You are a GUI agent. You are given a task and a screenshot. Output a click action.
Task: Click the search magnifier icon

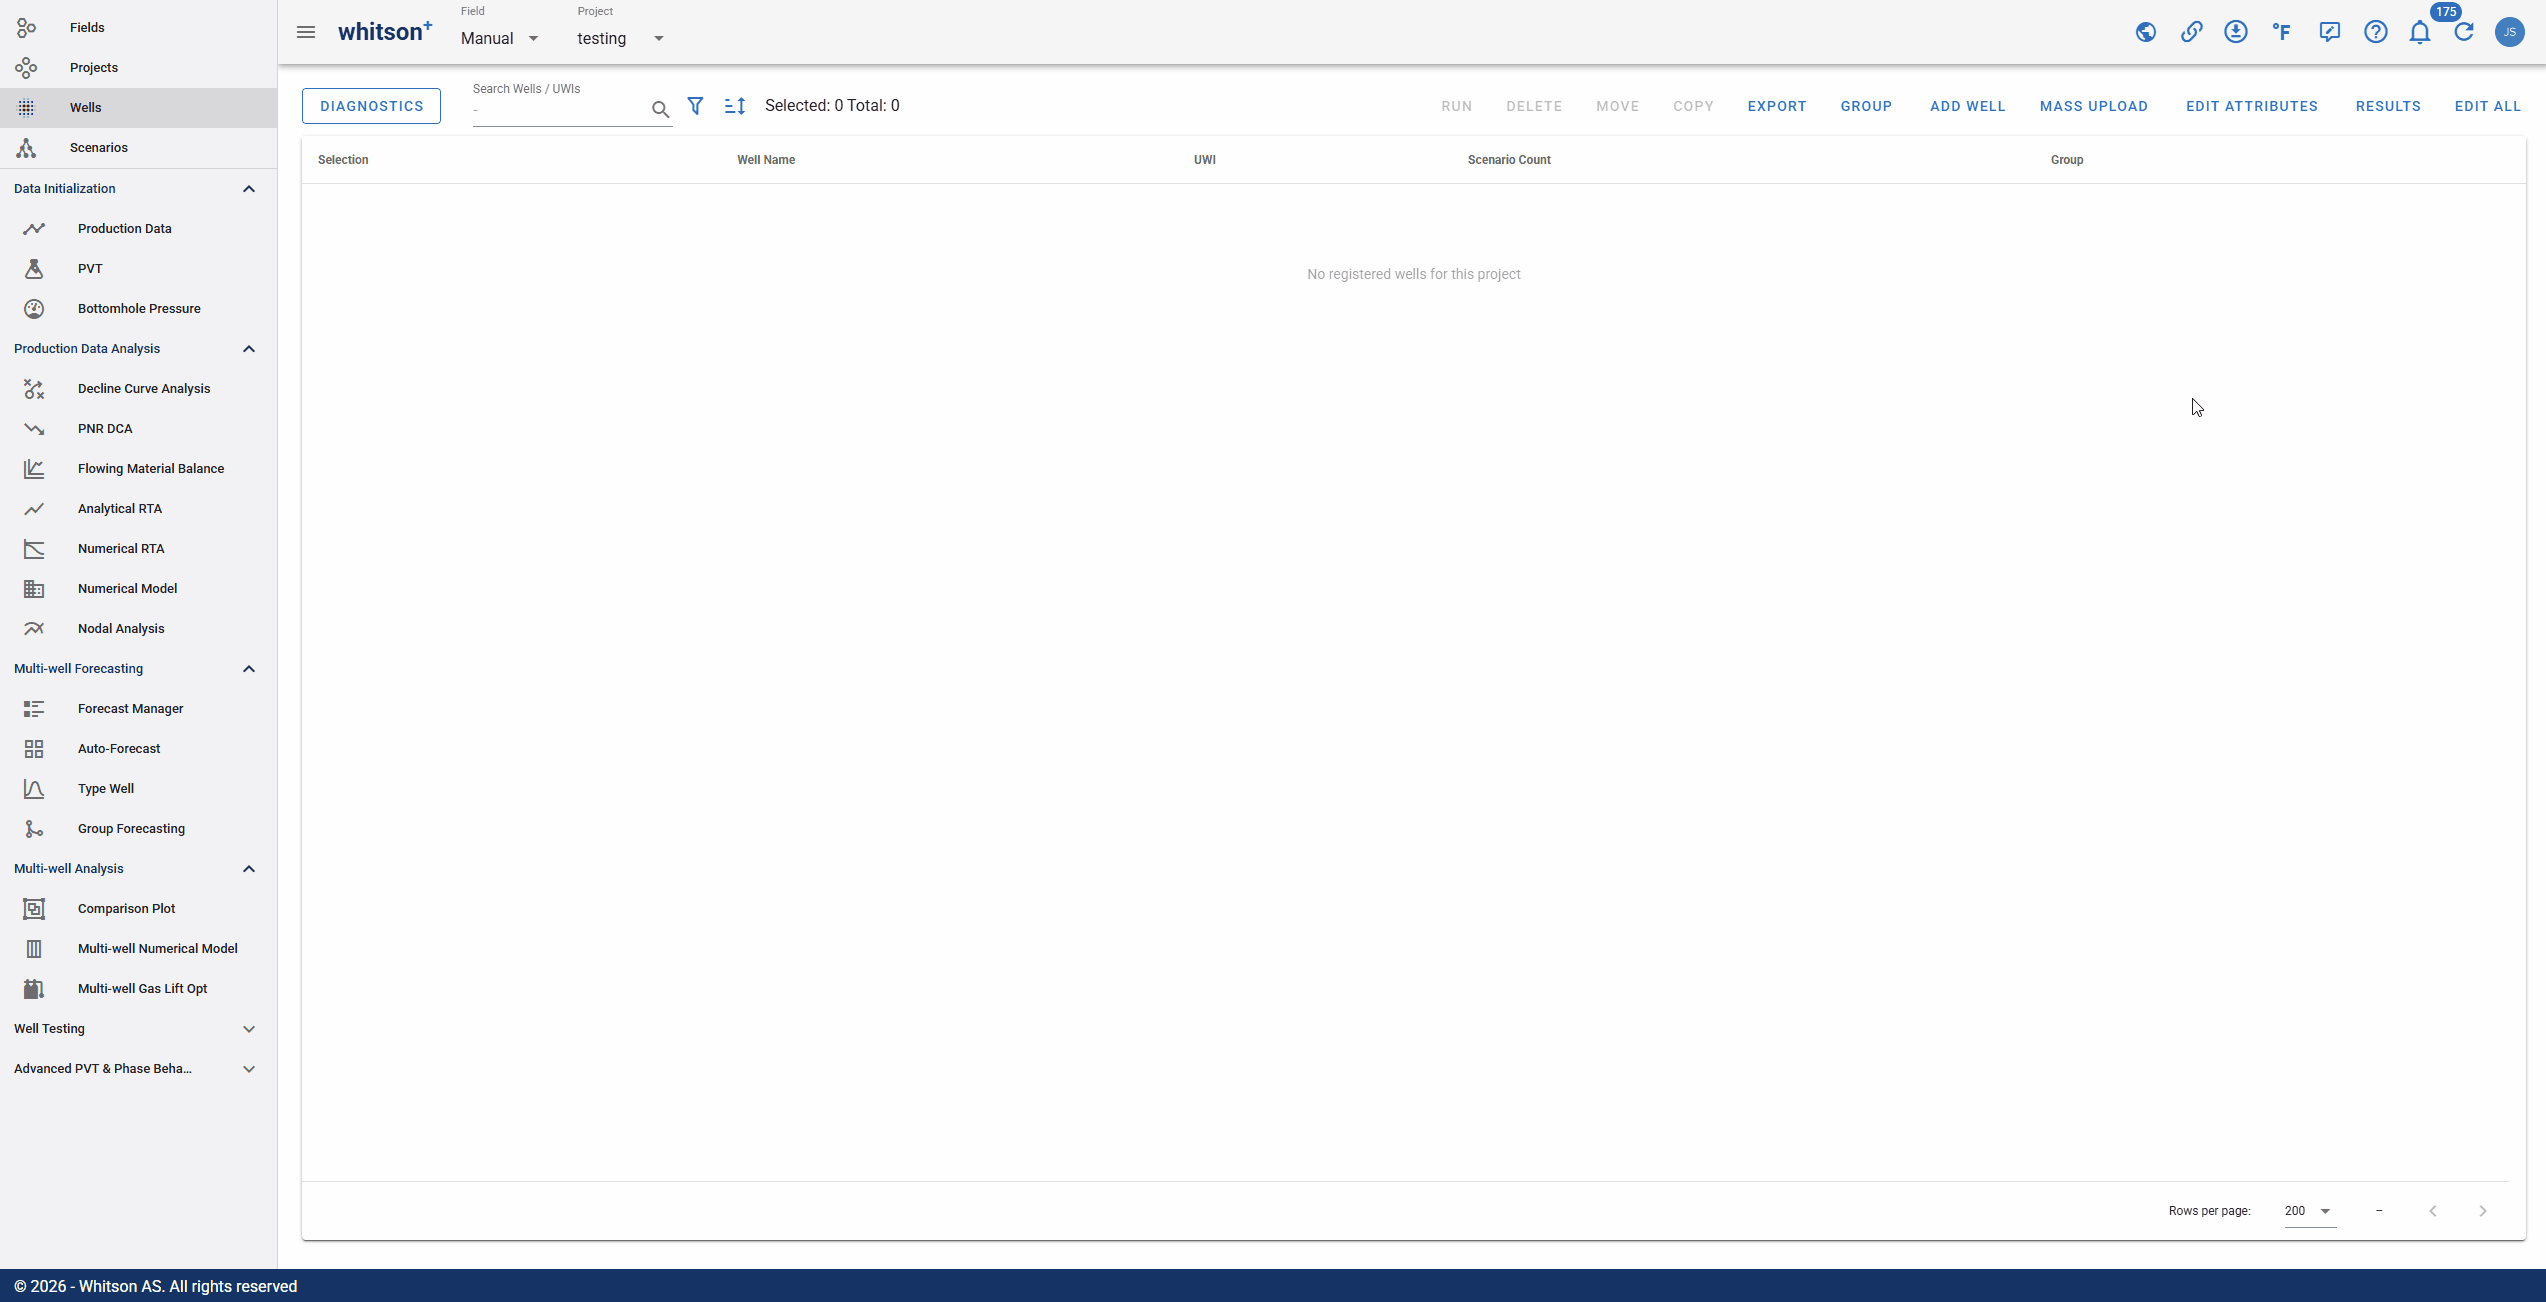660,109
